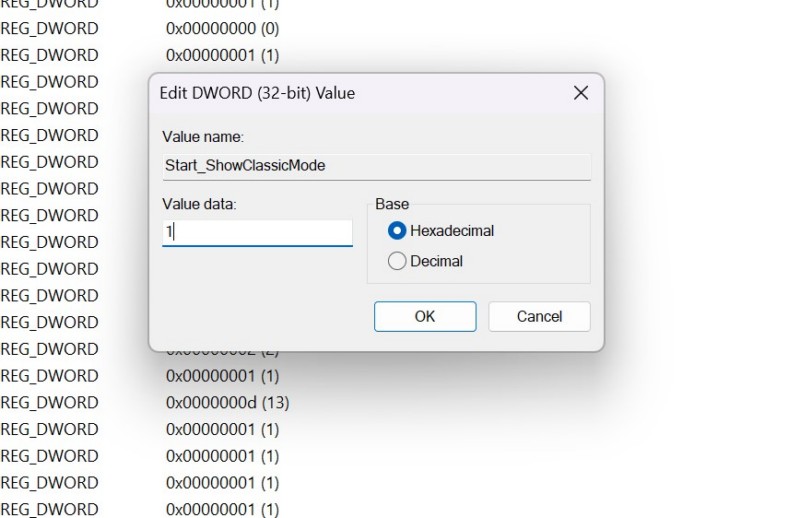The image size is (800, 518).
Task: Click REG_DWORD in the 0x0000000d (13) row
Action: click(x=50, y=402)
